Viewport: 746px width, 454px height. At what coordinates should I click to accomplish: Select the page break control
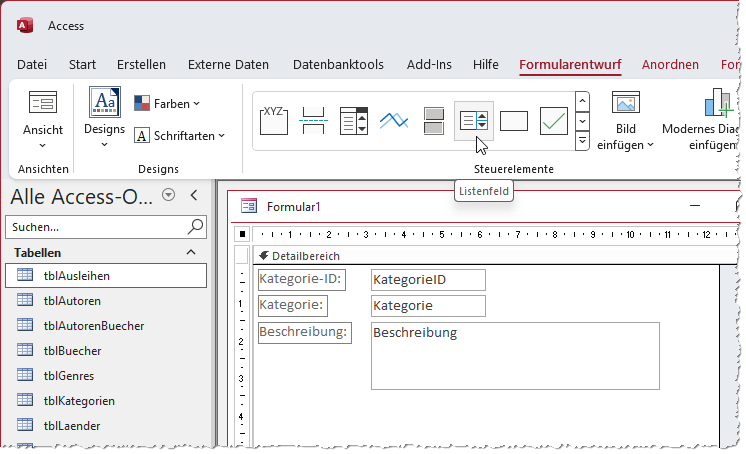point(314,121)
